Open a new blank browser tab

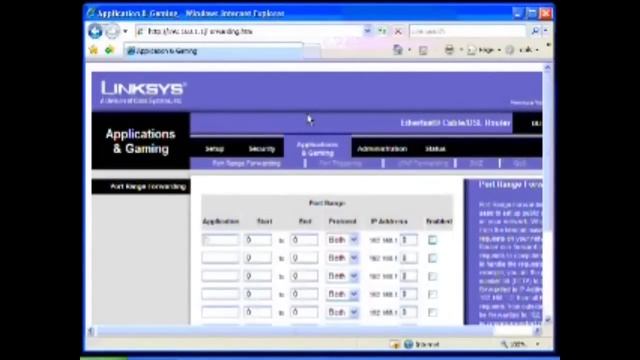pyautogui.click(x=312, y=51)
